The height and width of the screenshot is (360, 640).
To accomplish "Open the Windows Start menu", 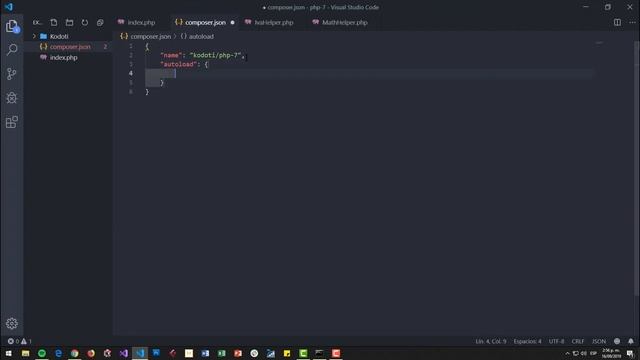I will 9,353.
